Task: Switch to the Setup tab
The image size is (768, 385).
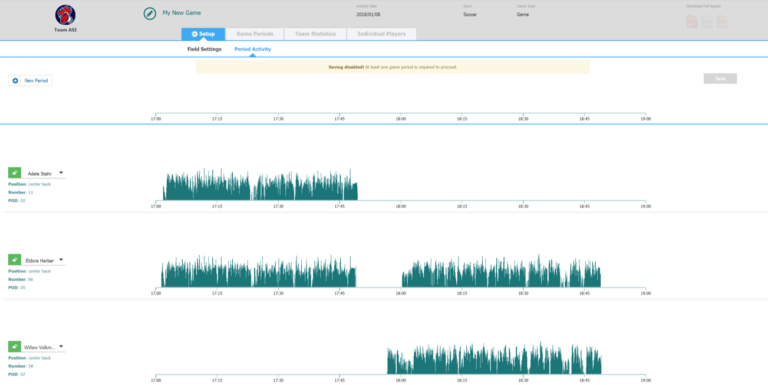Action: coord(203,34)
